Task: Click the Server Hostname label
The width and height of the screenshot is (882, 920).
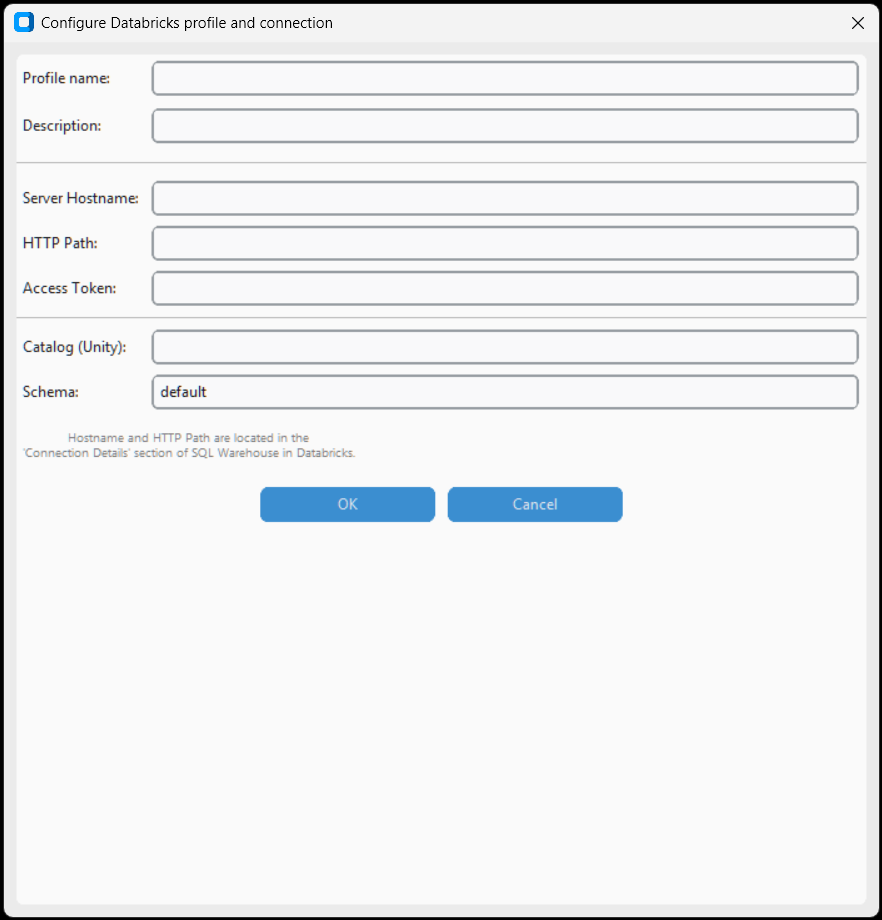Action: click(x=80, y=198)
